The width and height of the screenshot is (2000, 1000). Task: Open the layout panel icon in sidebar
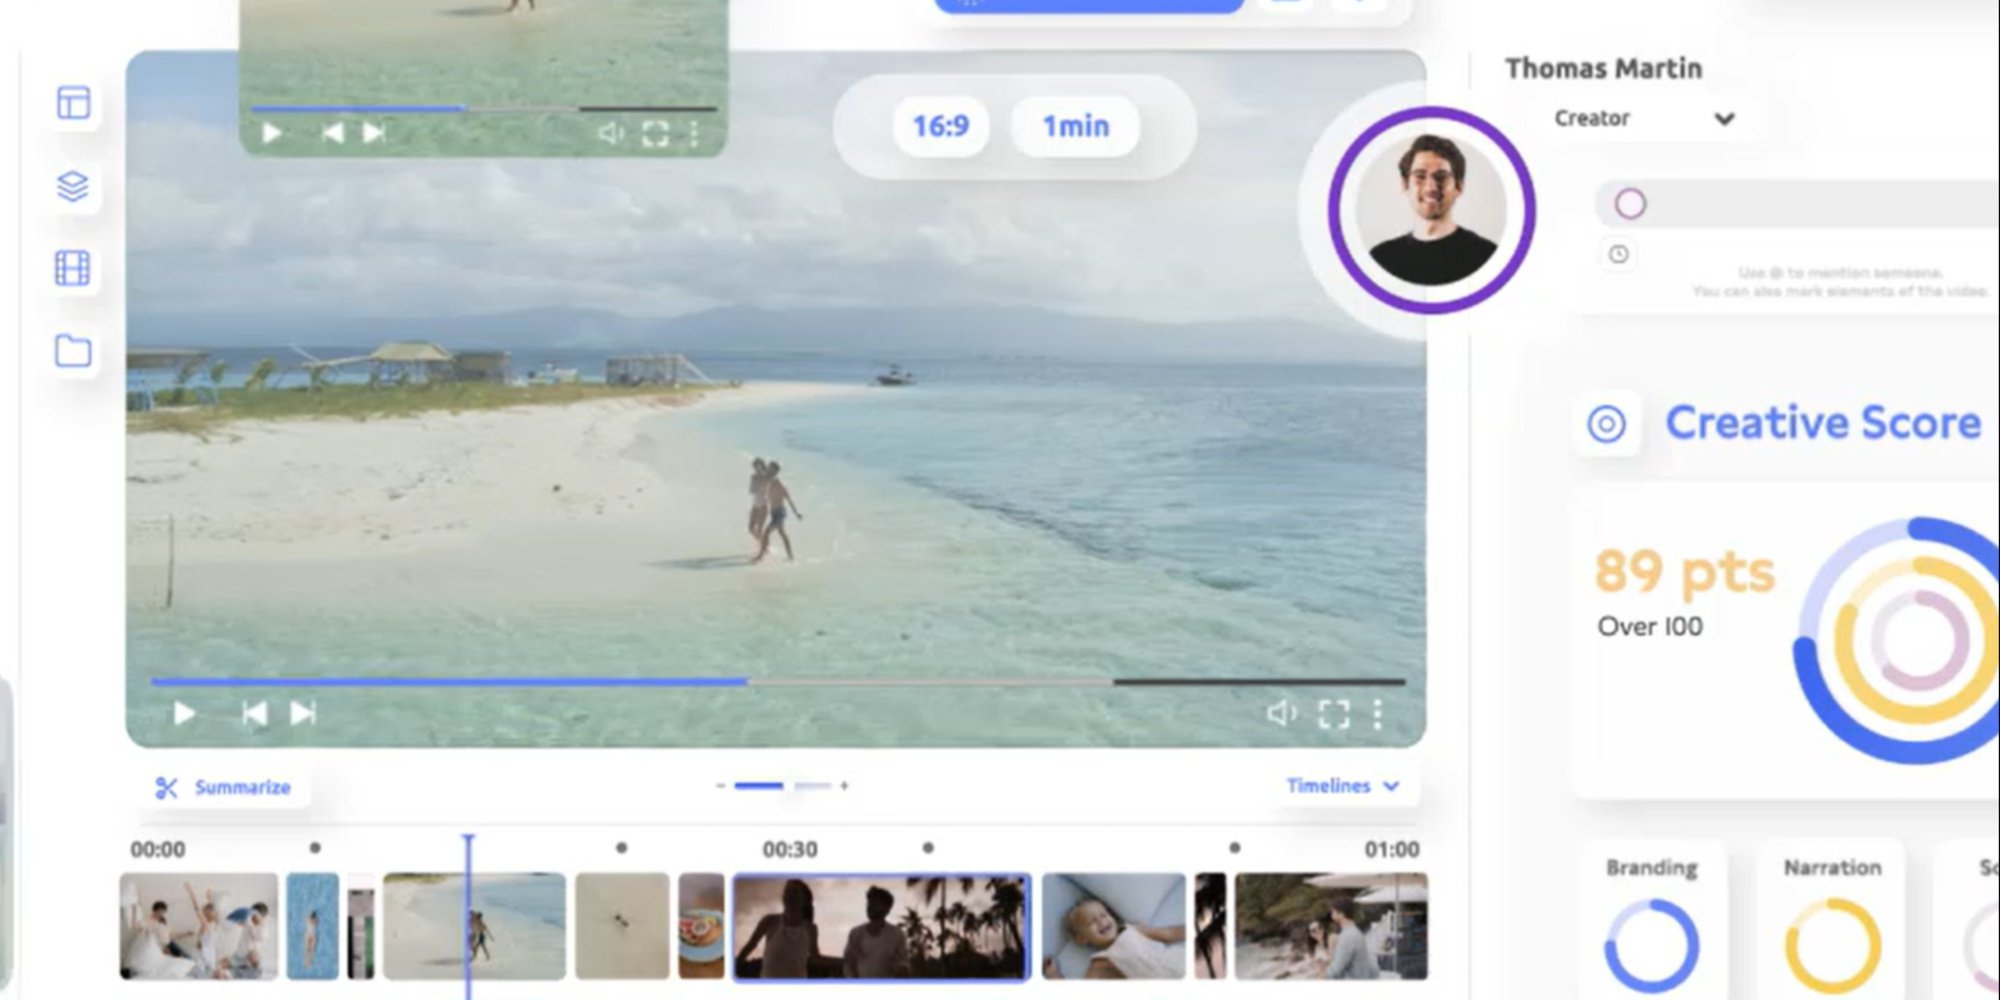click(73, 103)
